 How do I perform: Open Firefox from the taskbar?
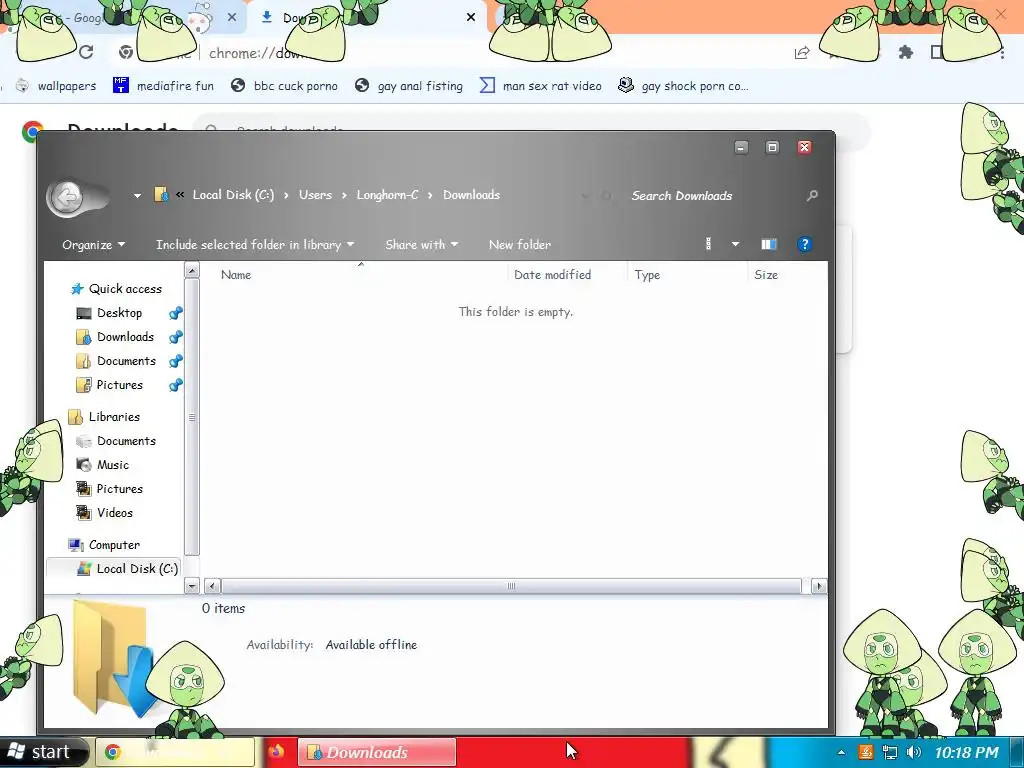pyautogui.click(x=276, y=752)
